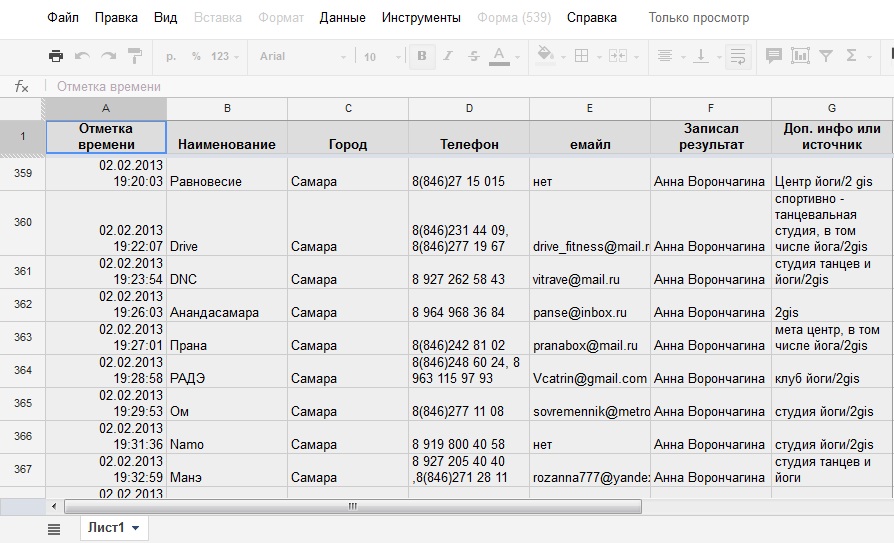The image size is (894, 543).
Task: Select the Paint format roller icon
Action: tap(135, 56)
